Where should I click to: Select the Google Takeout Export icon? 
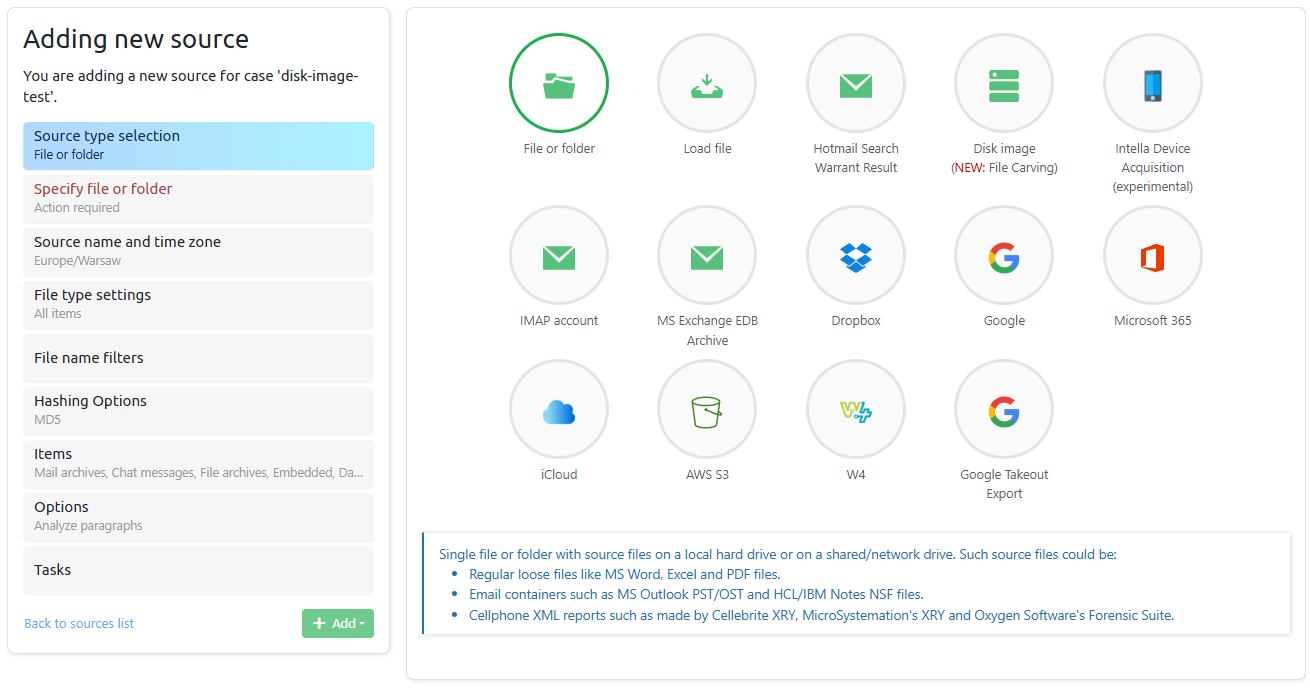1004,410
